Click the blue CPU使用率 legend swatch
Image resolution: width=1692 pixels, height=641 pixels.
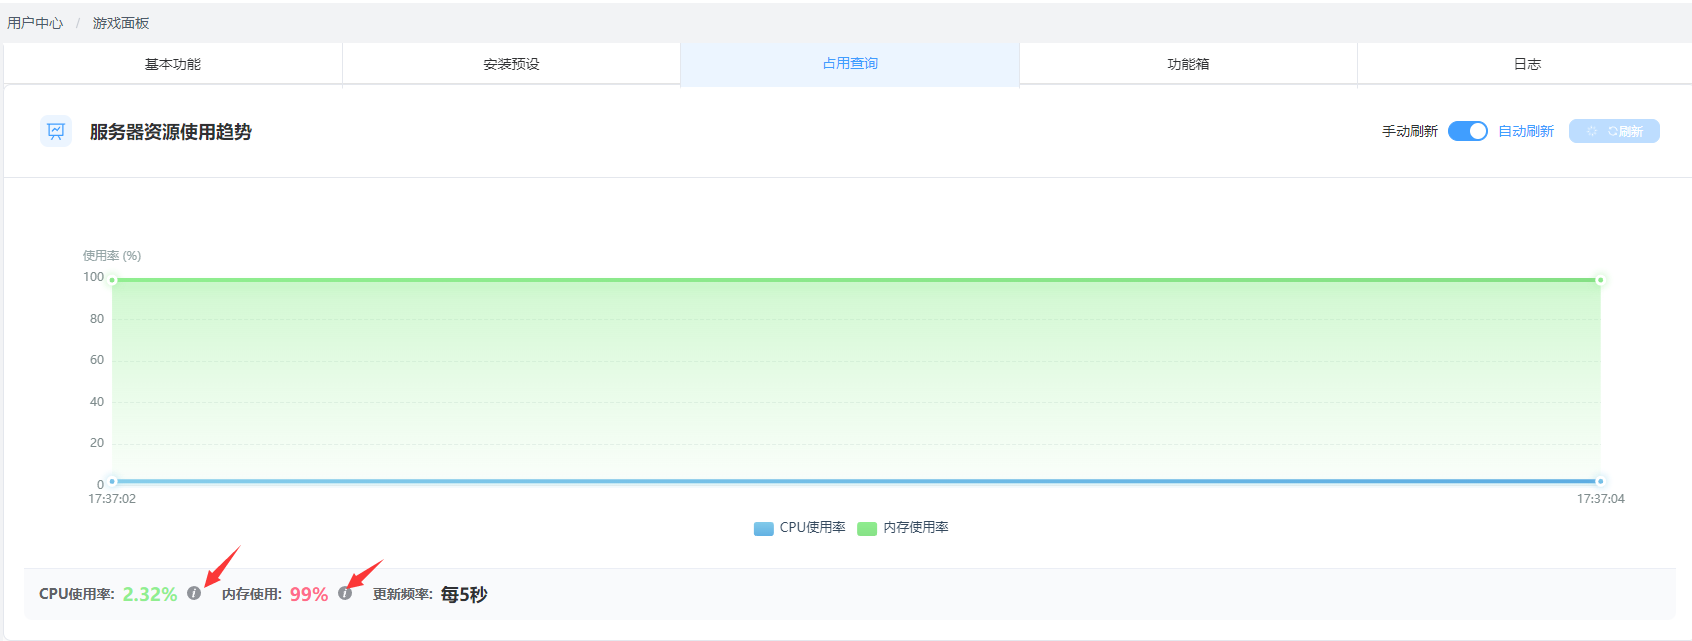(763, 528)
